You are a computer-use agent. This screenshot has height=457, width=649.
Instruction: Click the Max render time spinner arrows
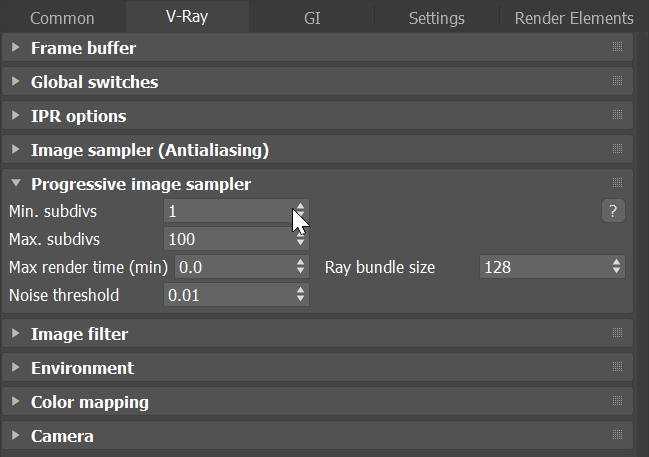pyautogui.click(x=301, y=267)
